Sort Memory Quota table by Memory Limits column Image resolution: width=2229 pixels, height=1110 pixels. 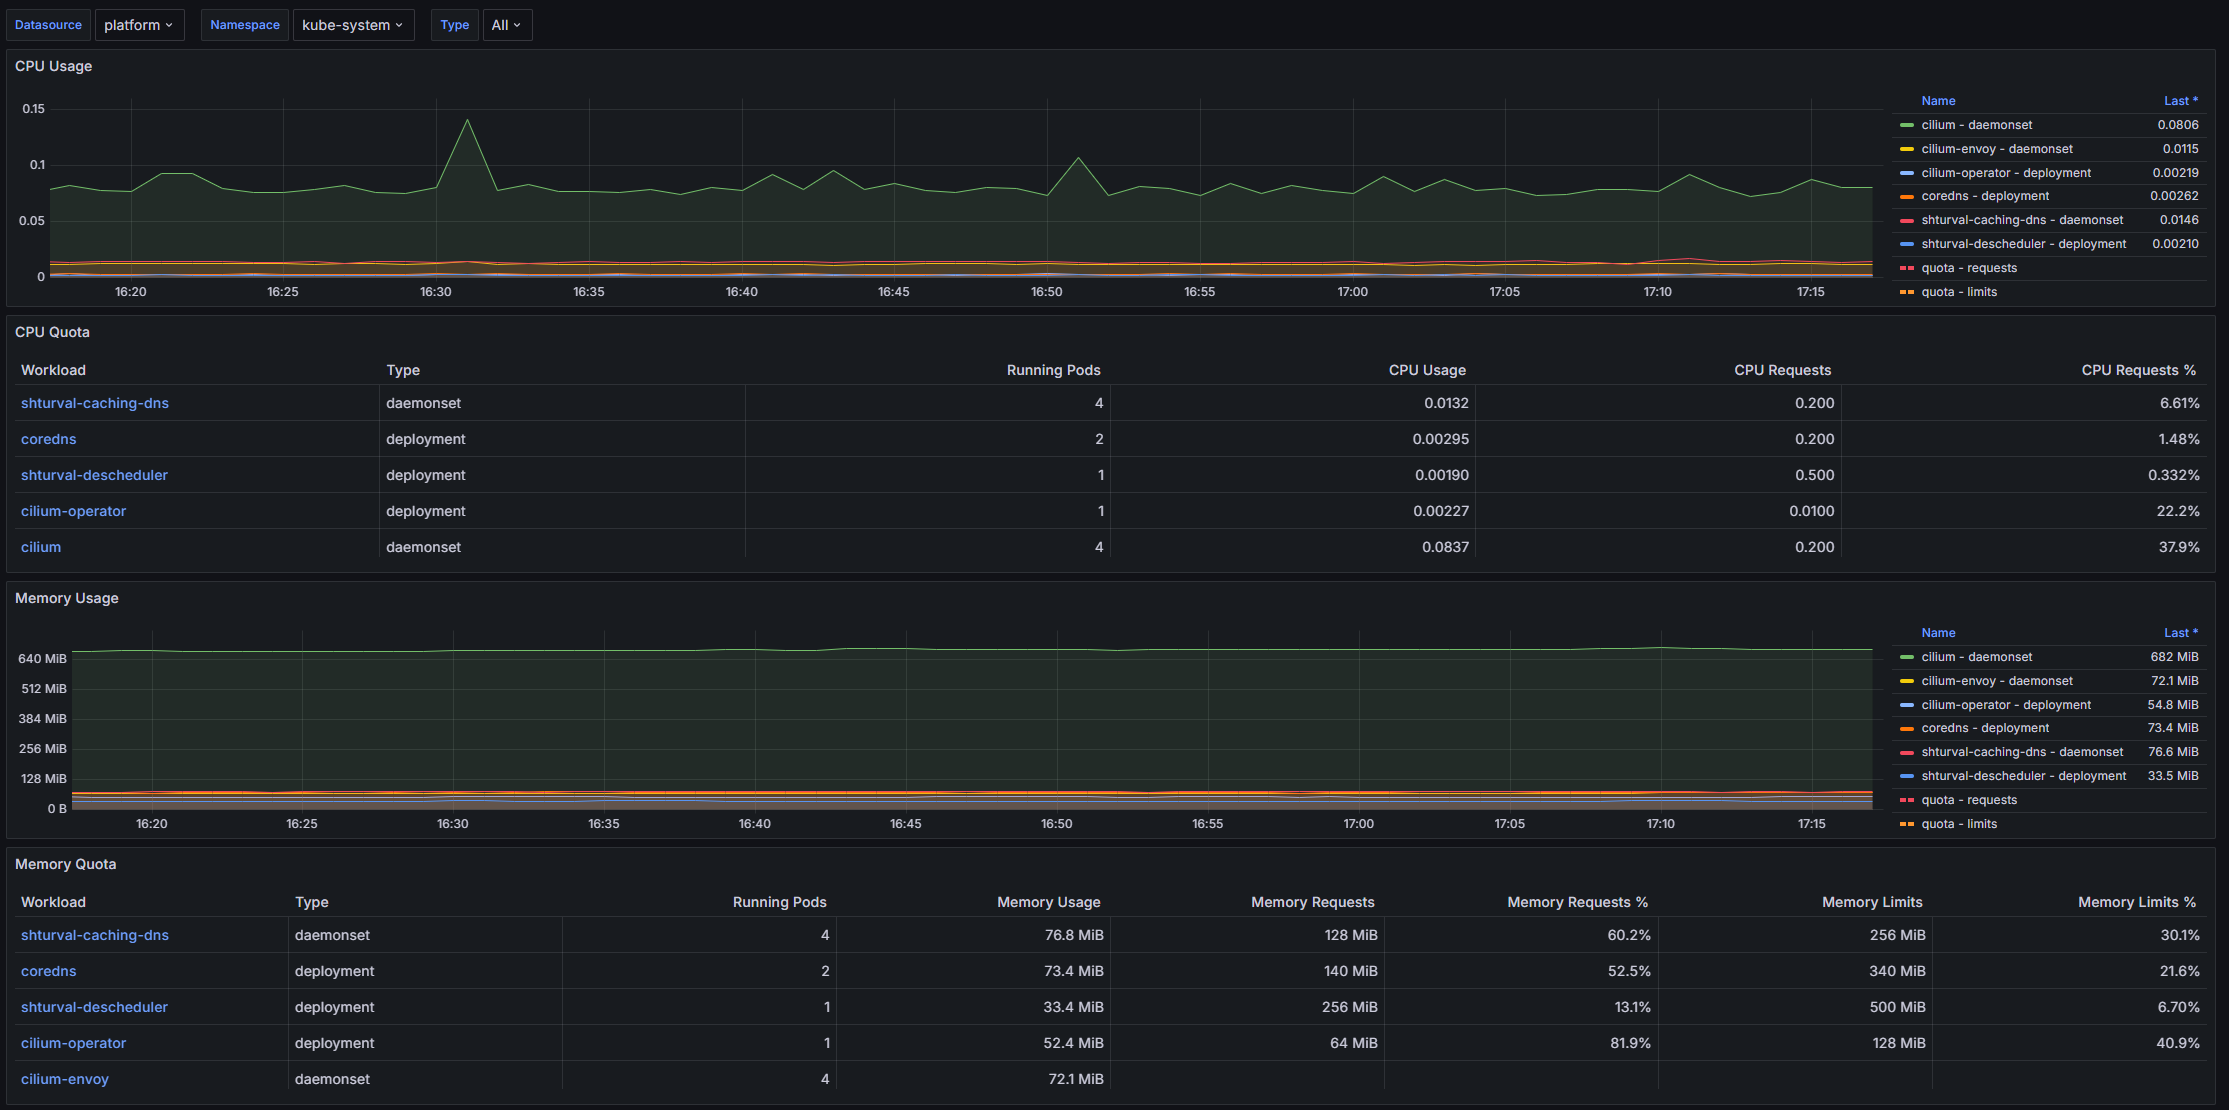pyautogui.click(x=1872, y=902)
